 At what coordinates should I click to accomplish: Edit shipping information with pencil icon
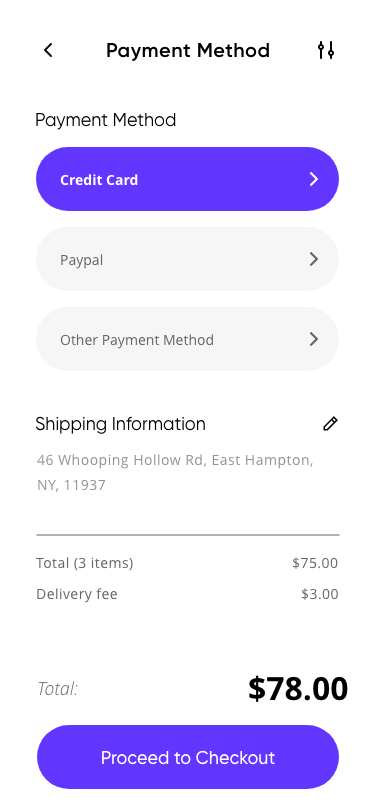coord(330,424)
